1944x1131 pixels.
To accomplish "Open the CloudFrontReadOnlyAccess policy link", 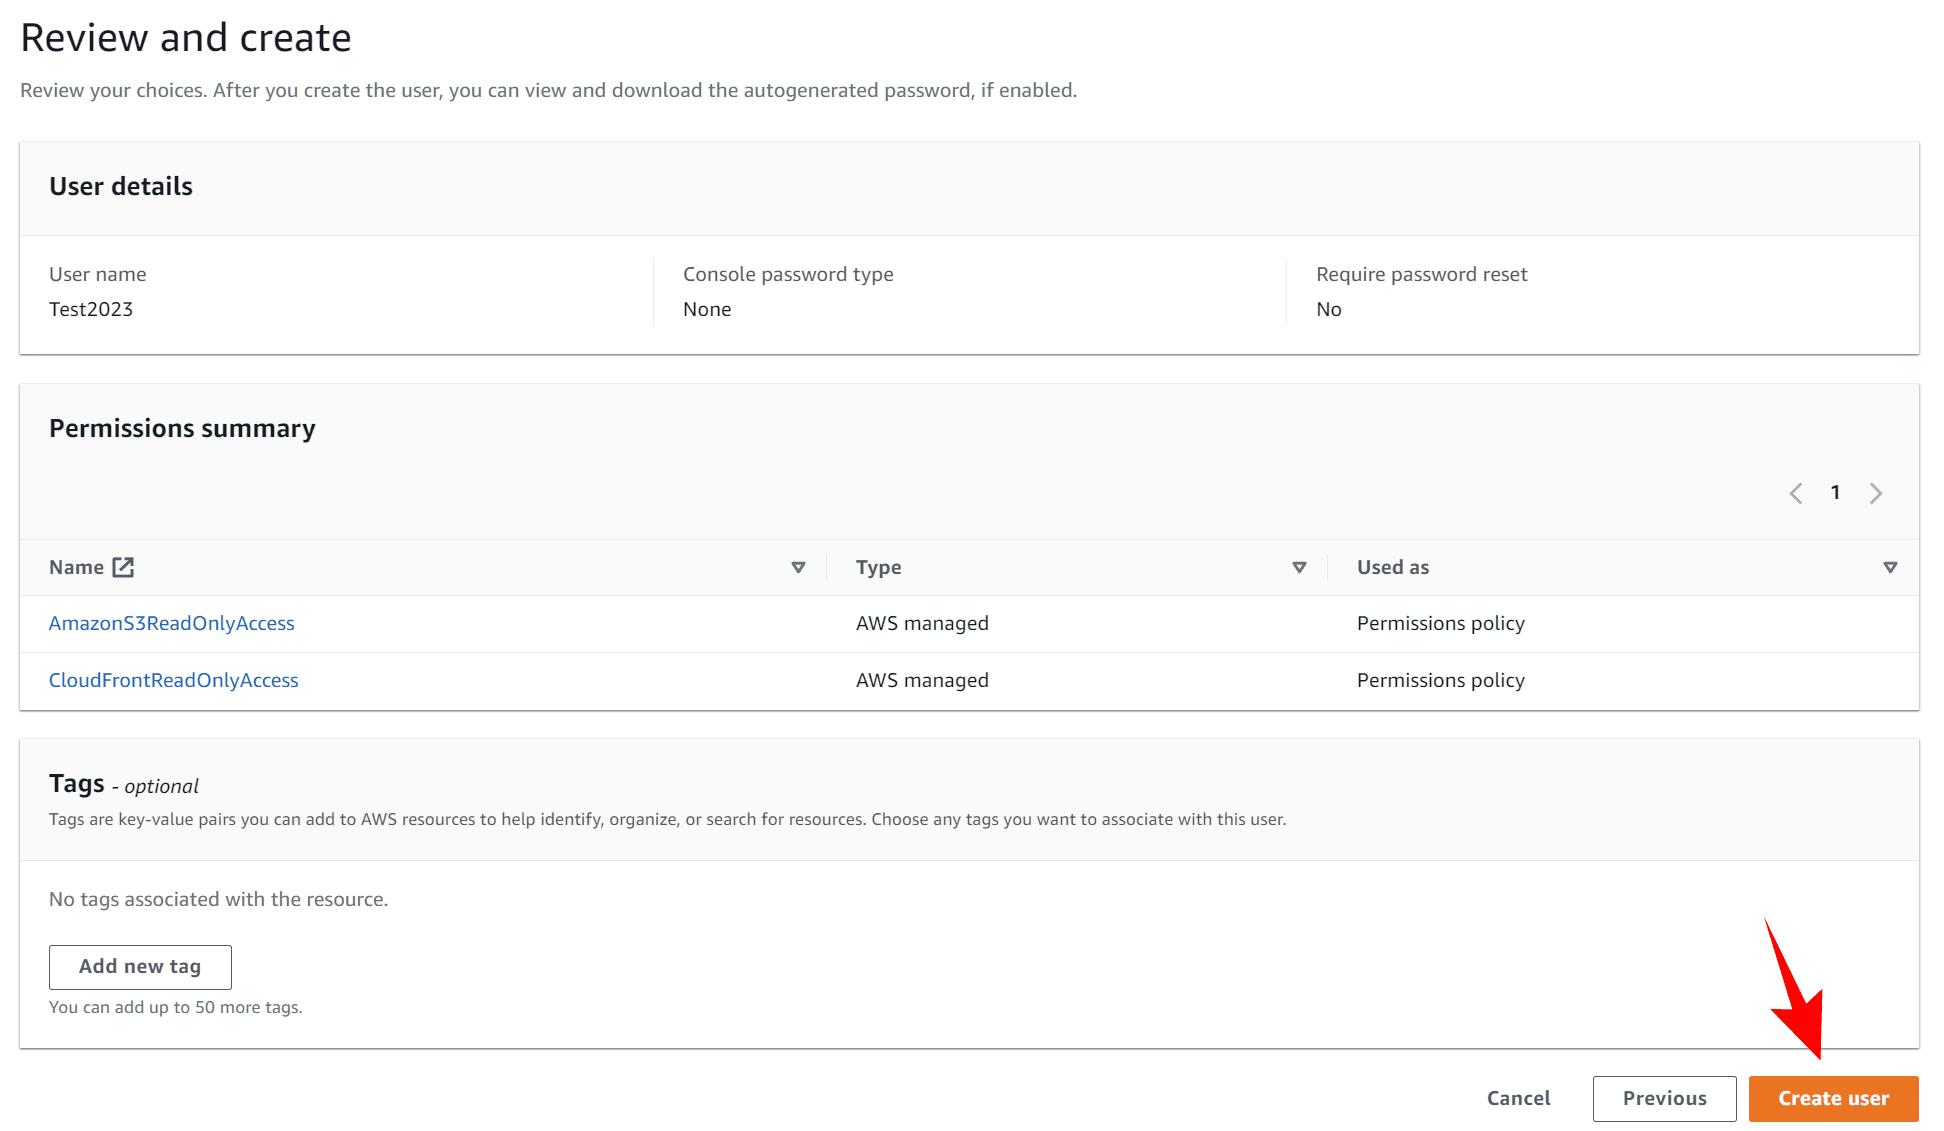I will (x=174, y=680).
